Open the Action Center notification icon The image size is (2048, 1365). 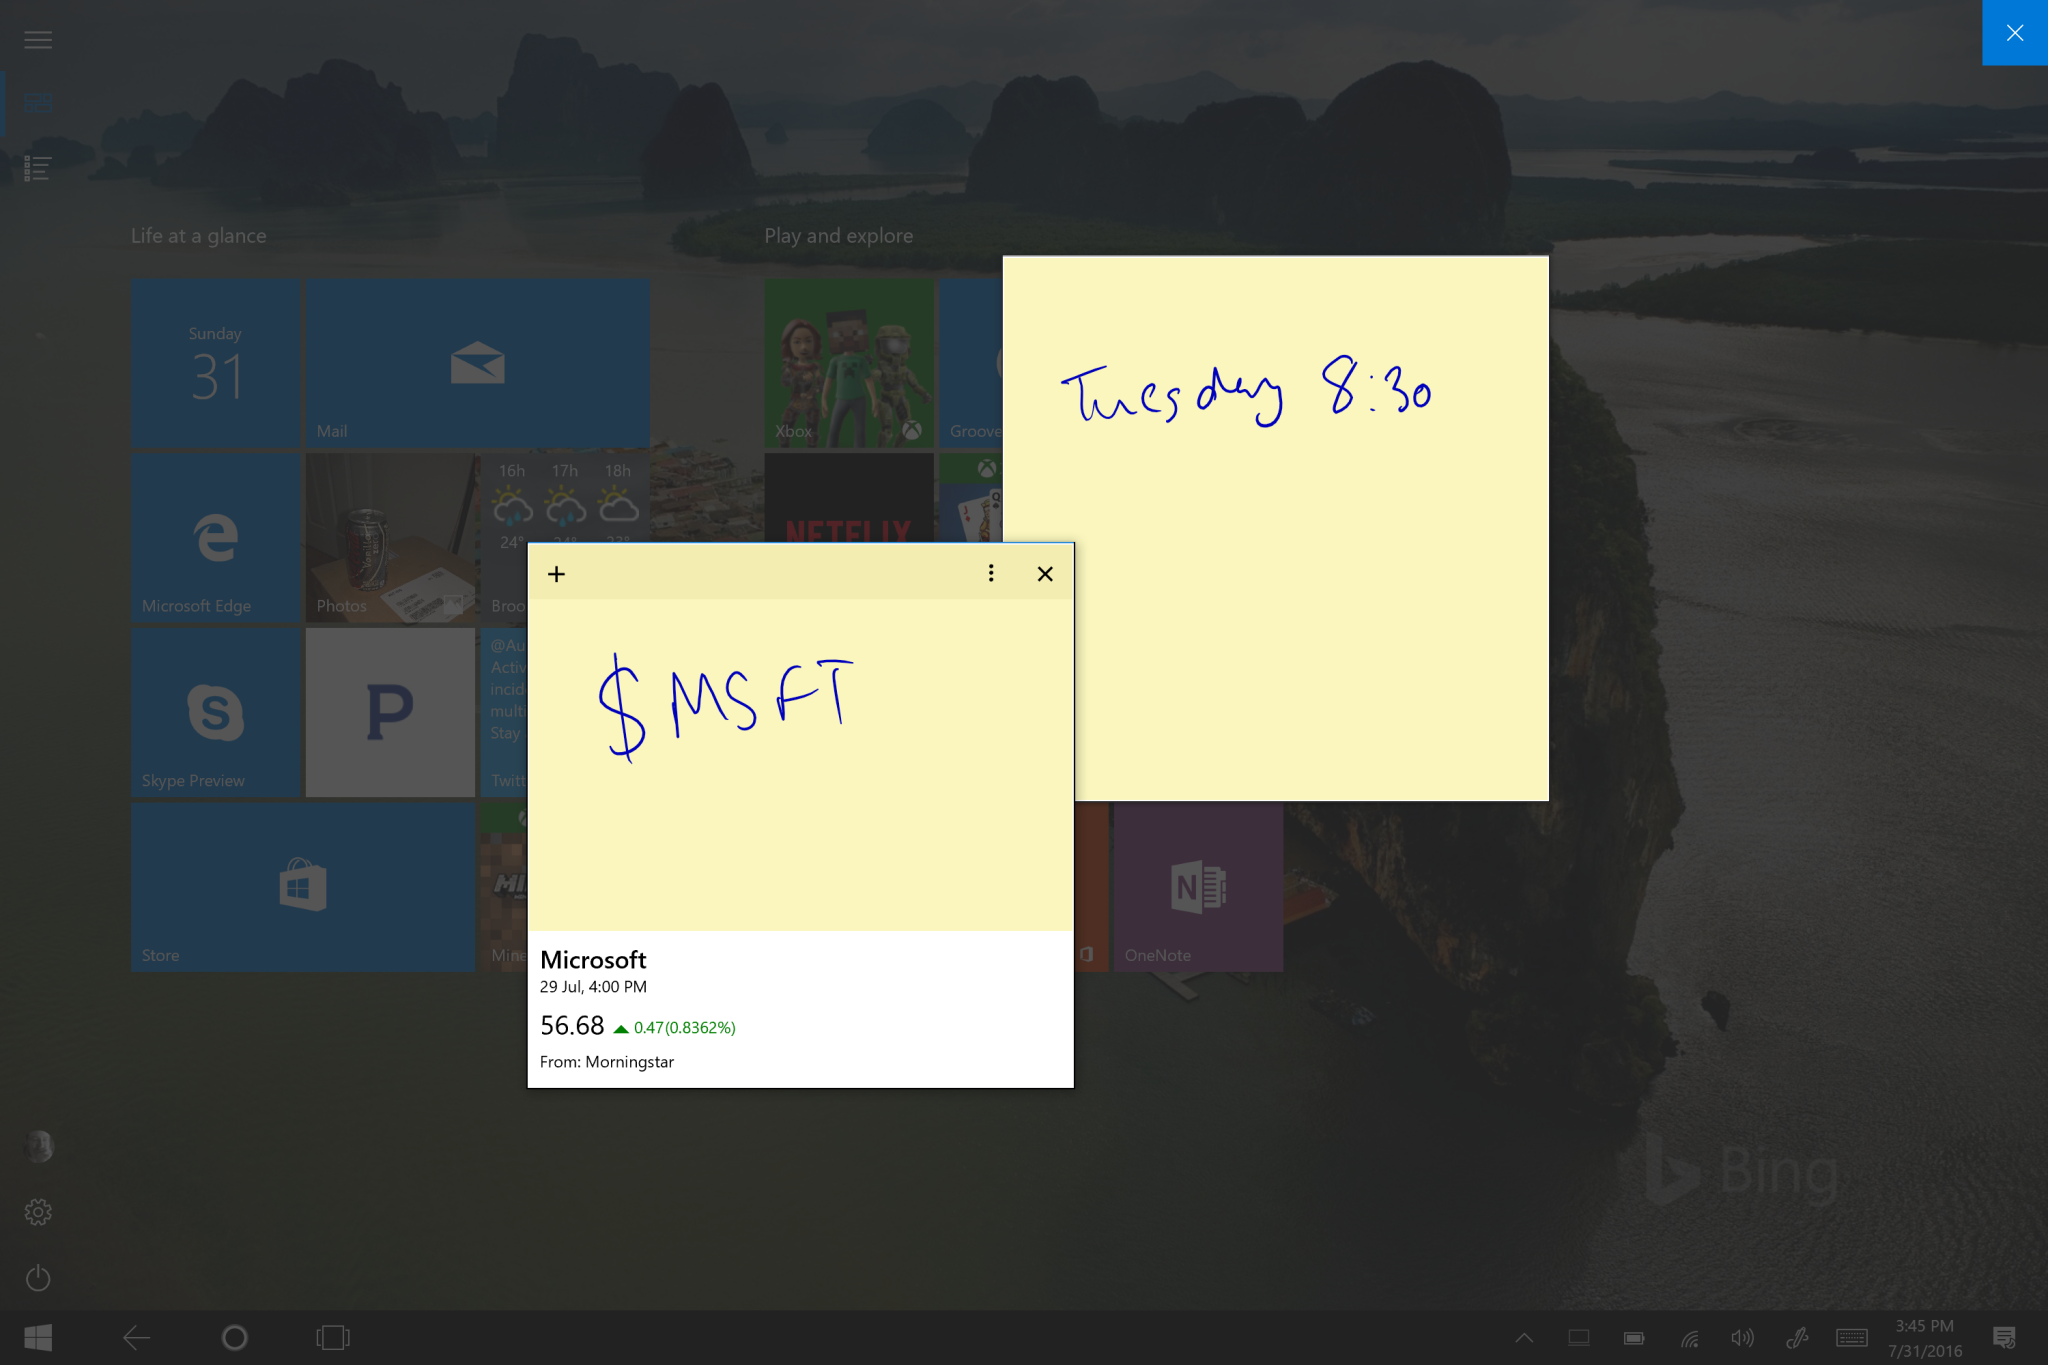point(2006,1337)
